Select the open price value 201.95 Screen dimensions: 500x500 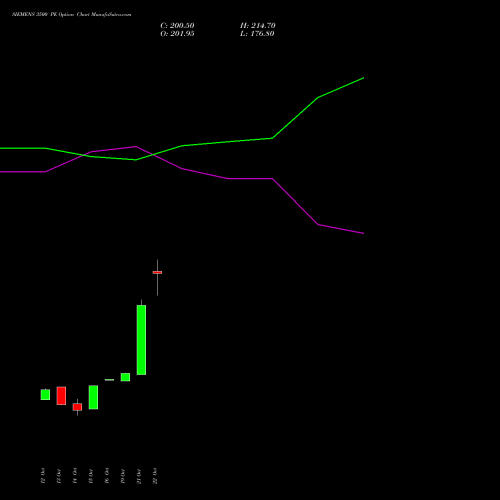(x=182, y=34)
